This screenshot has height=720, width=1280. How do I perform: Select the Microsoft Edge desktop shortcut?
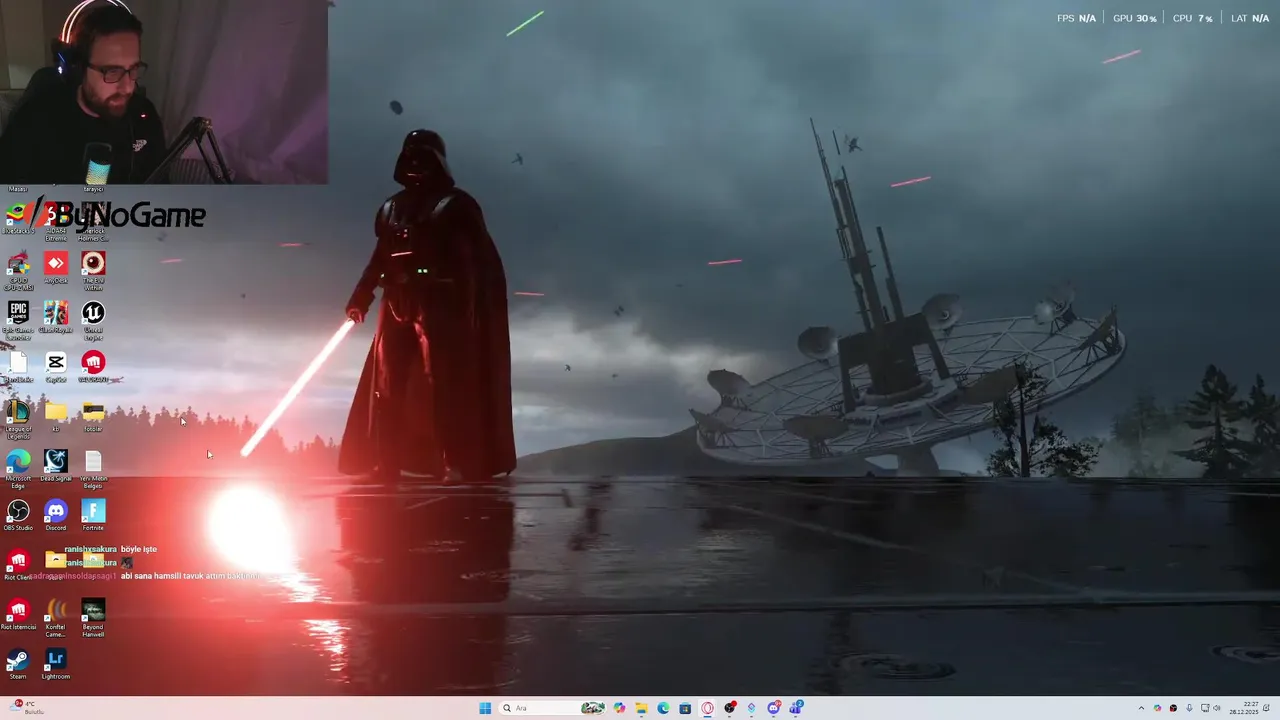coord(18,469)
